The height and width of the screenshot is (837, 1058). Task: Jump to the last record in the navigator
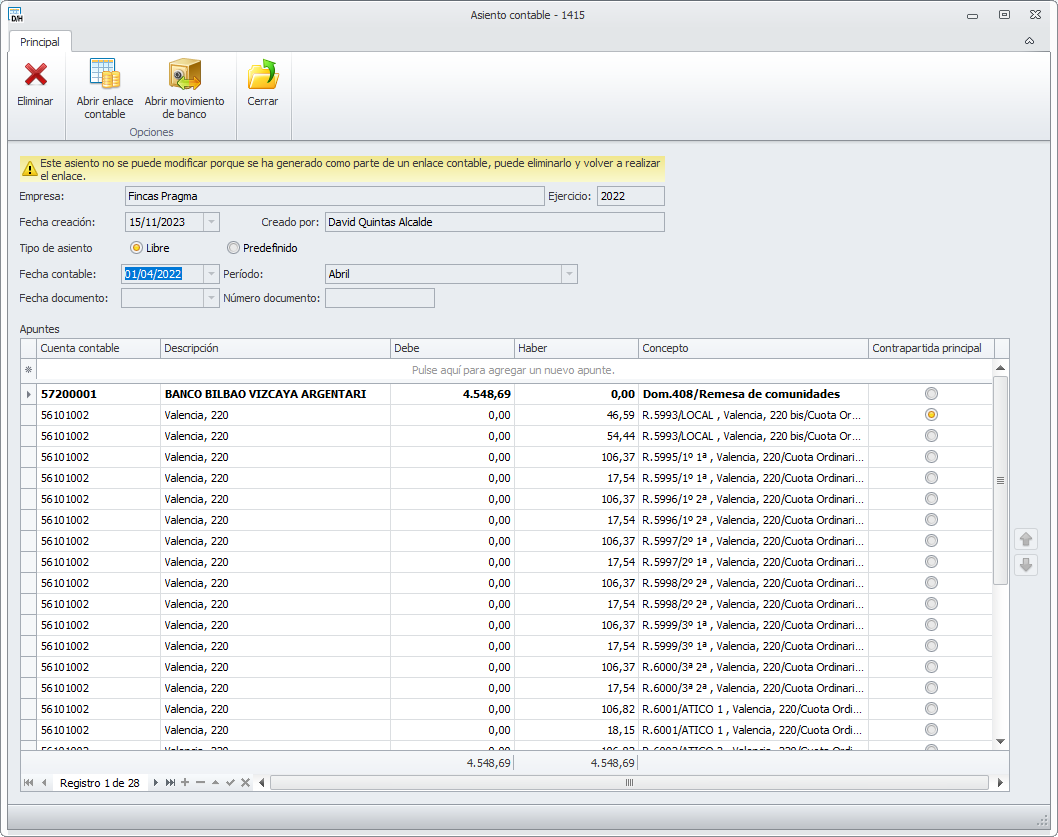click(x=170, y=782)
